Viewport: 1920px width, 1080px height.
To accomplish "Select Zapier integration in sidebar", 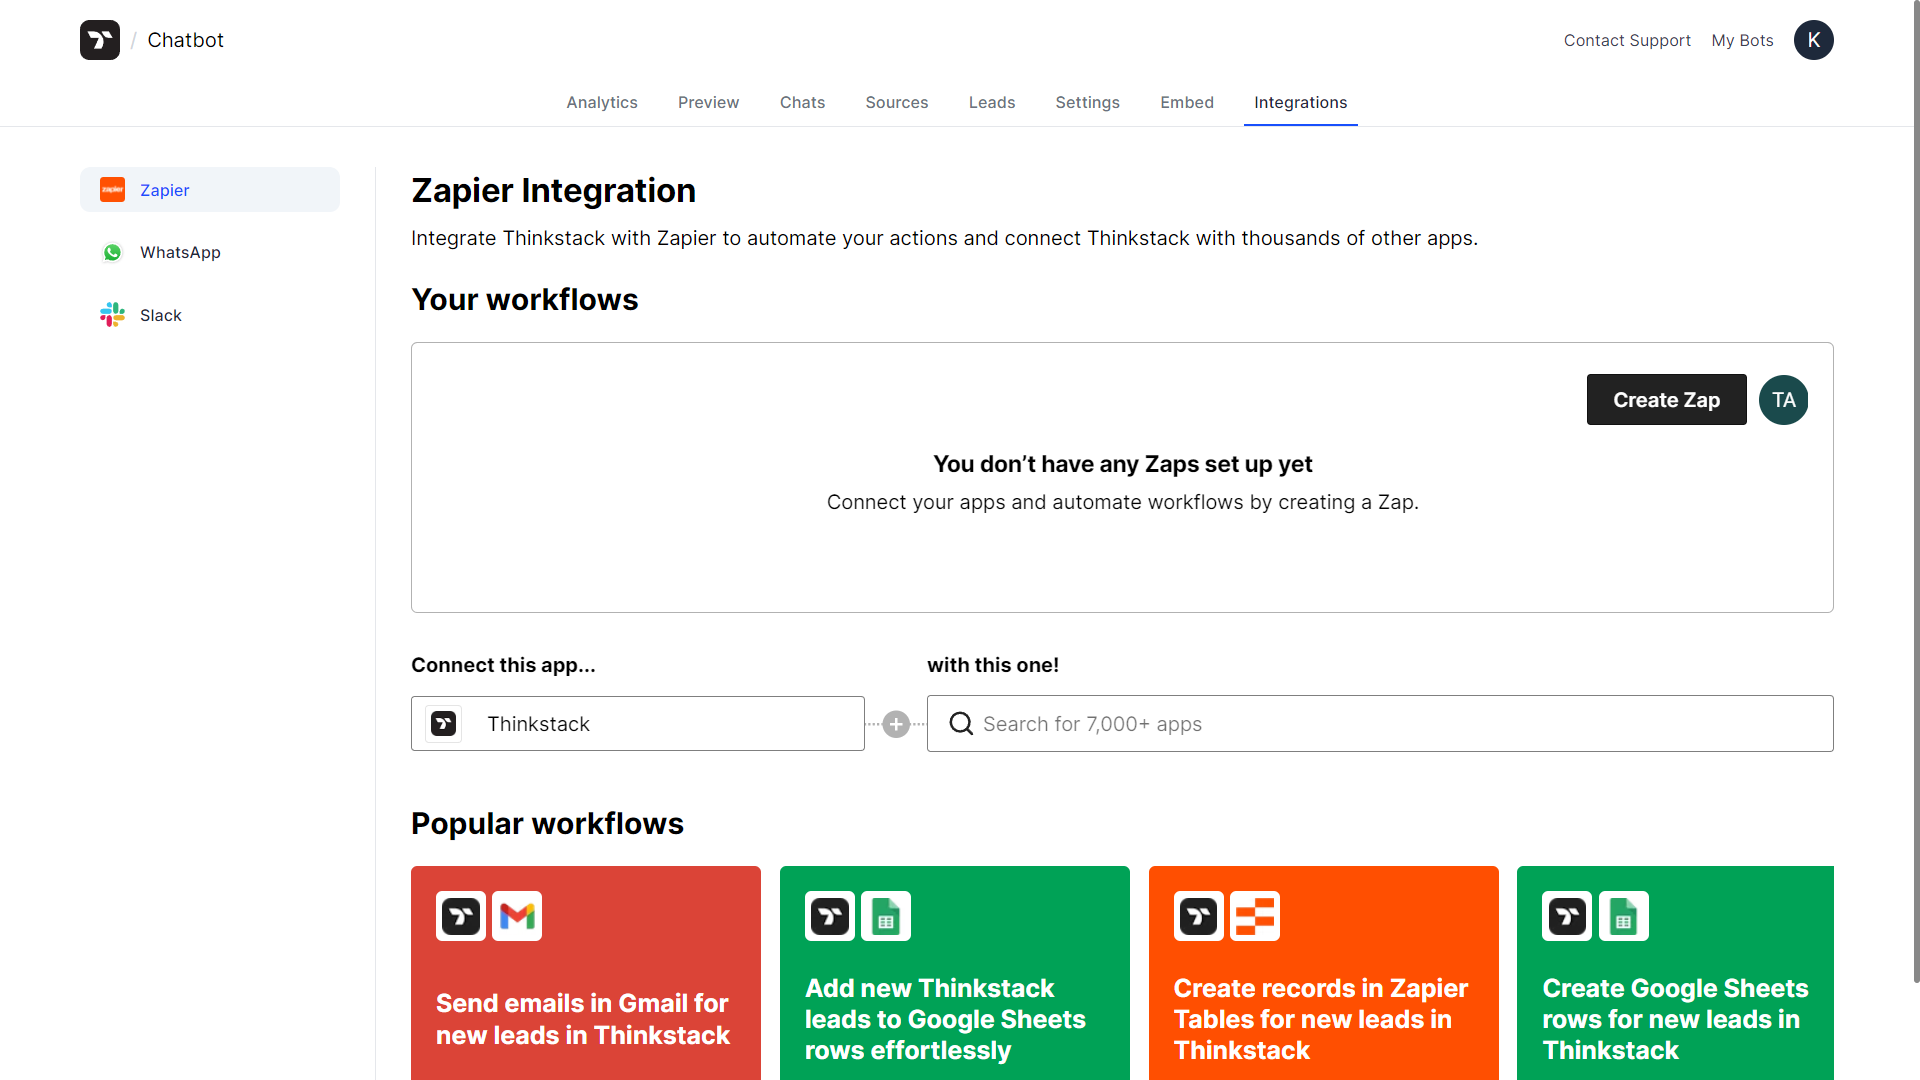I will click(x=210, y=189).
